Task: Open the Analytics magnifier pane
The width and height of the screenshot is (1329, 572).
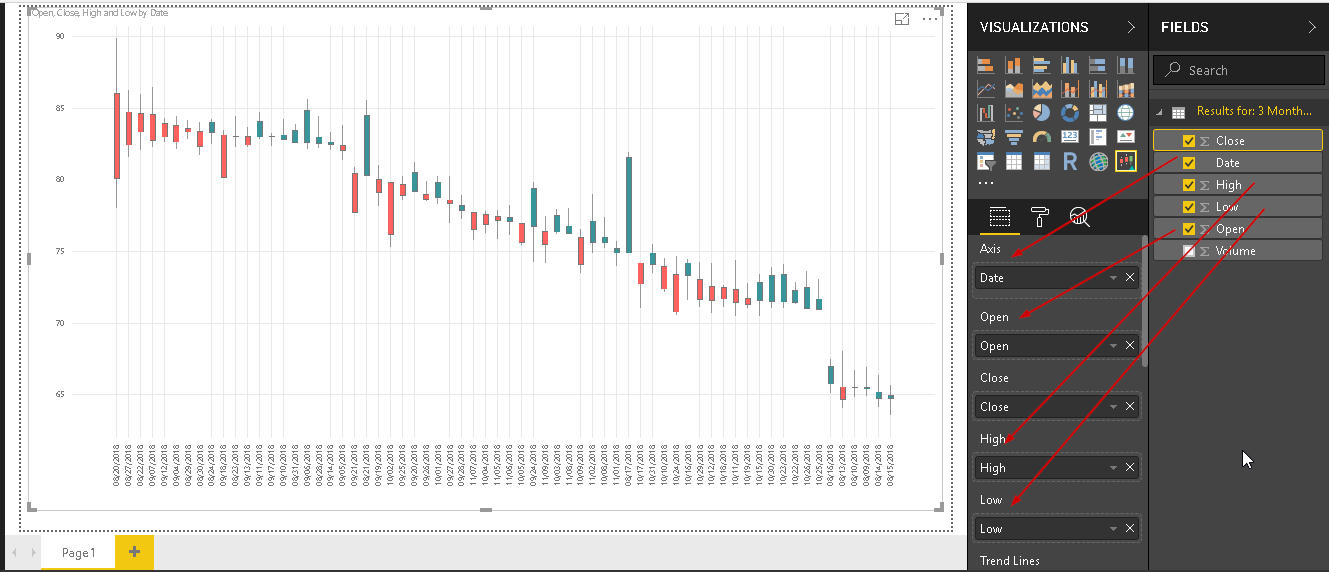Action: coord(1079,216)
